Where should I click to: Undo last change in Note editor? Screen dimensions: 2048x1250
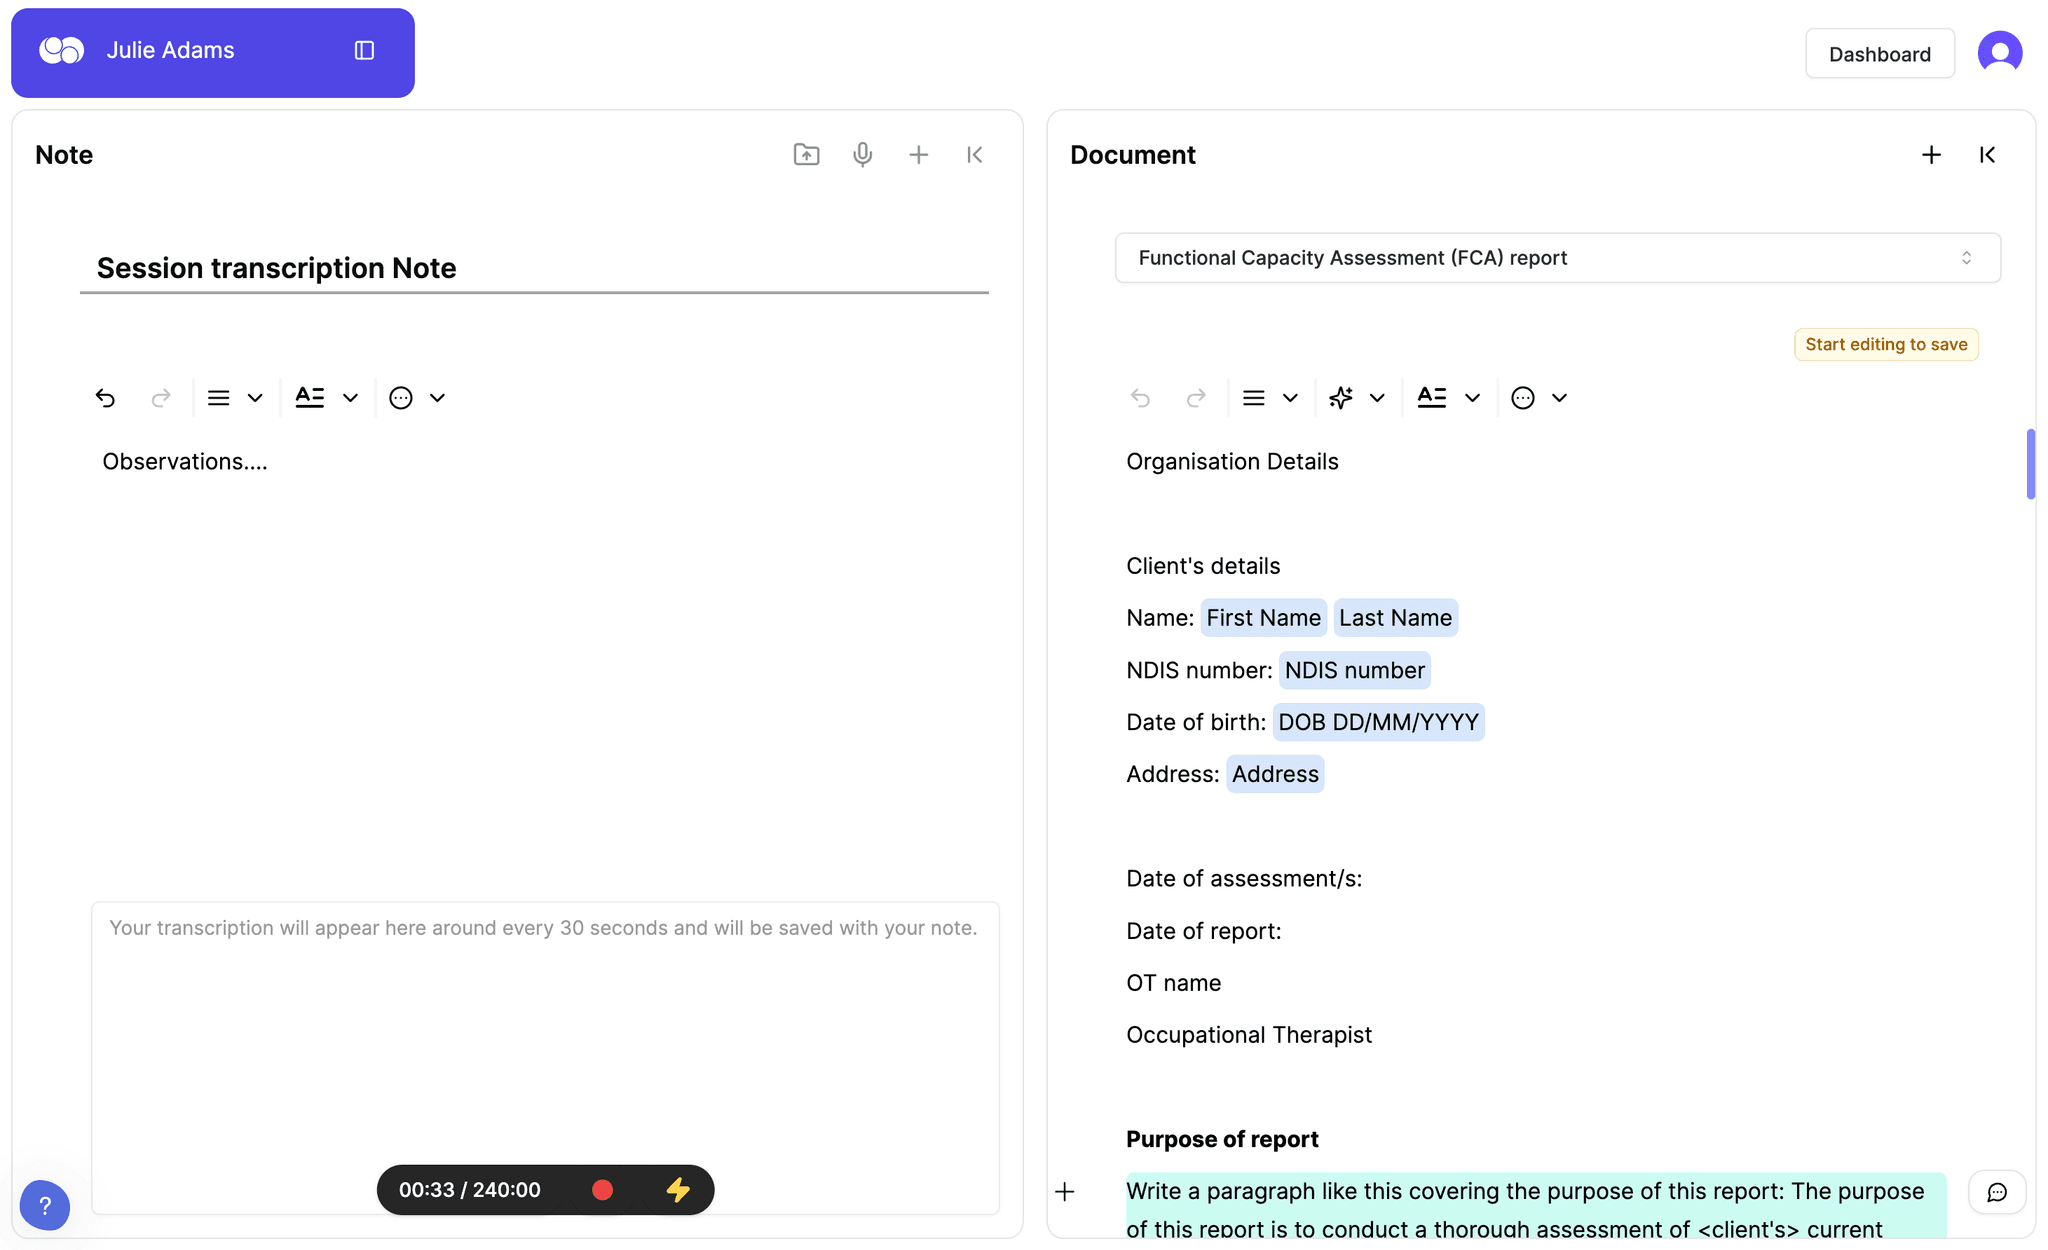(x=105, y=398)
